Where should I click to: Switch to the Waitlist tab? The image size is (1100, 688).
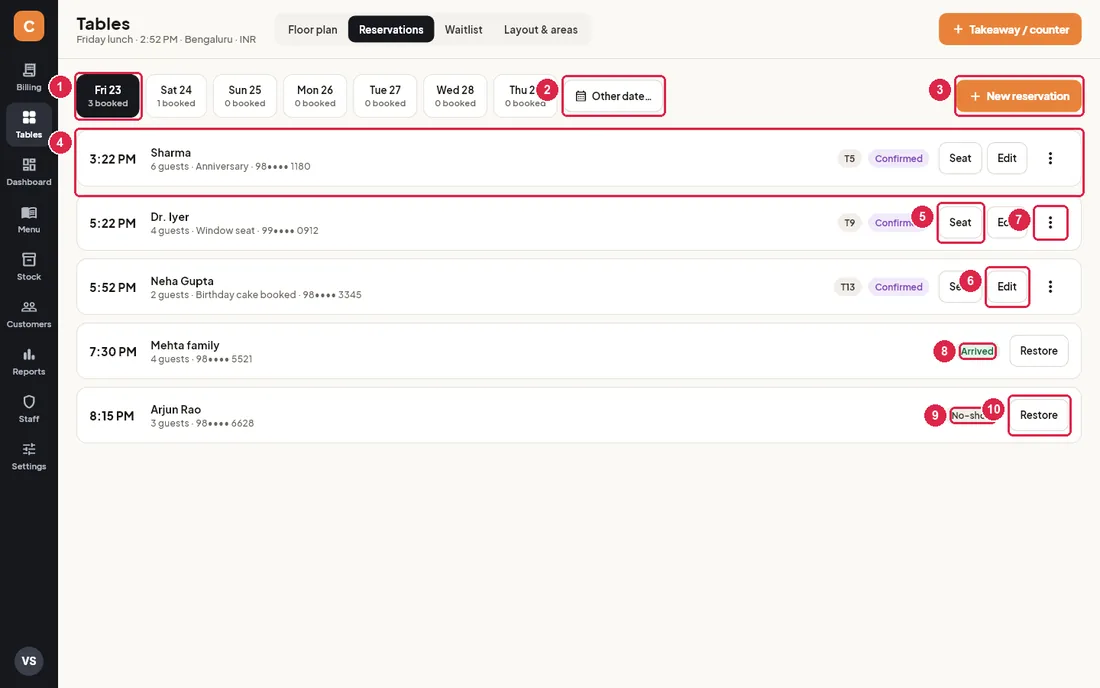tap(463, 29)
